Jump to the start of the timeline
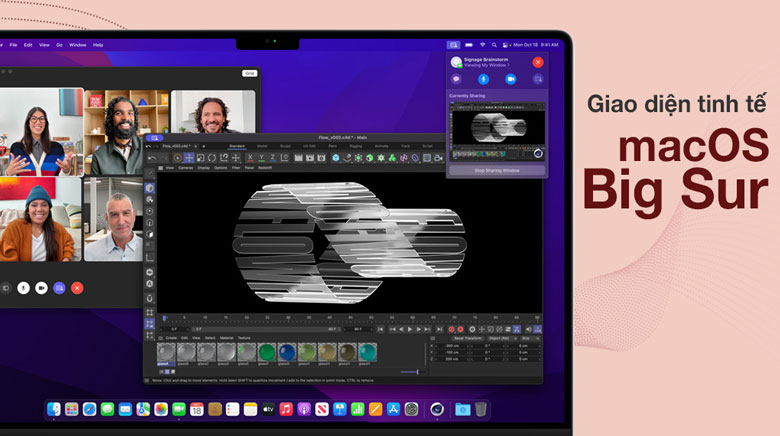780x436 pixels. [x=381, y=329]
